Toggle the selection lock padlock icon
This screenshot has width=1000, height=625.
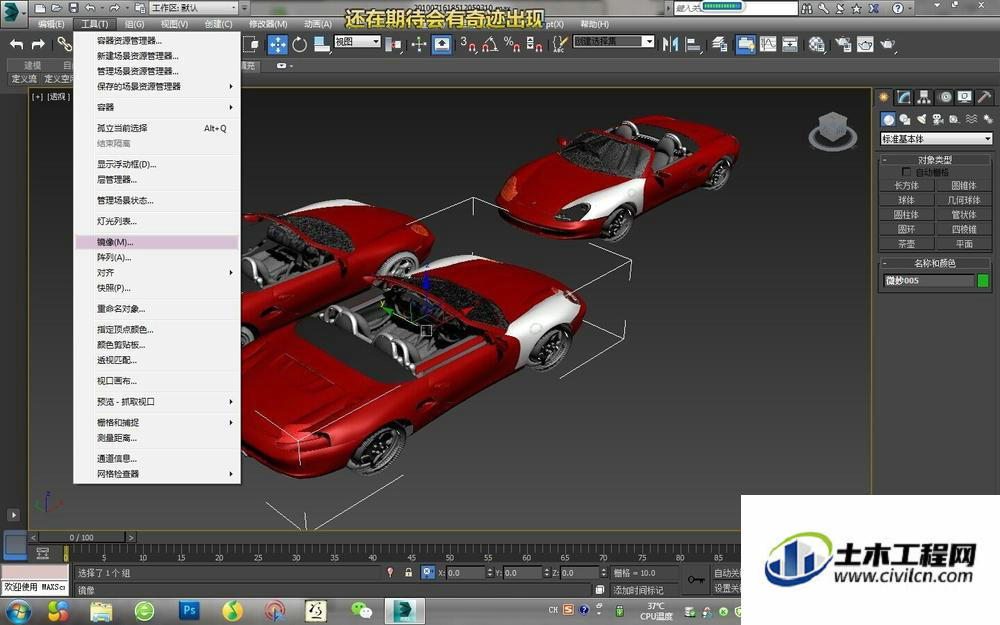409,573
